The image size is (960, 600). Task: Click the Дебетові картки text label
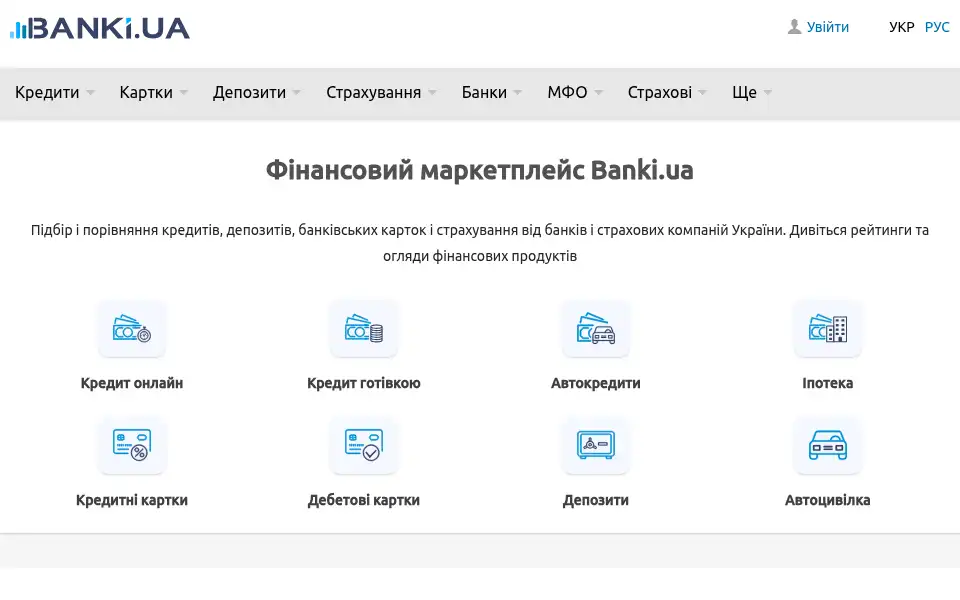click(x=364, y=500)
